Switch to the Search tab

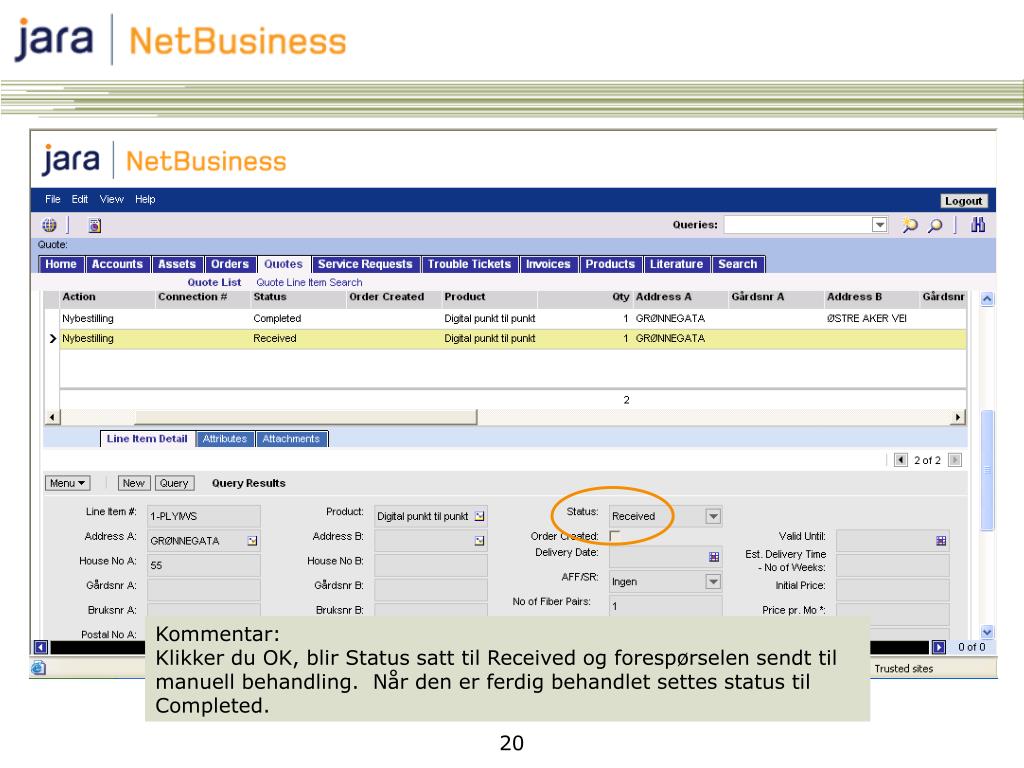click(x=737, y=264)
